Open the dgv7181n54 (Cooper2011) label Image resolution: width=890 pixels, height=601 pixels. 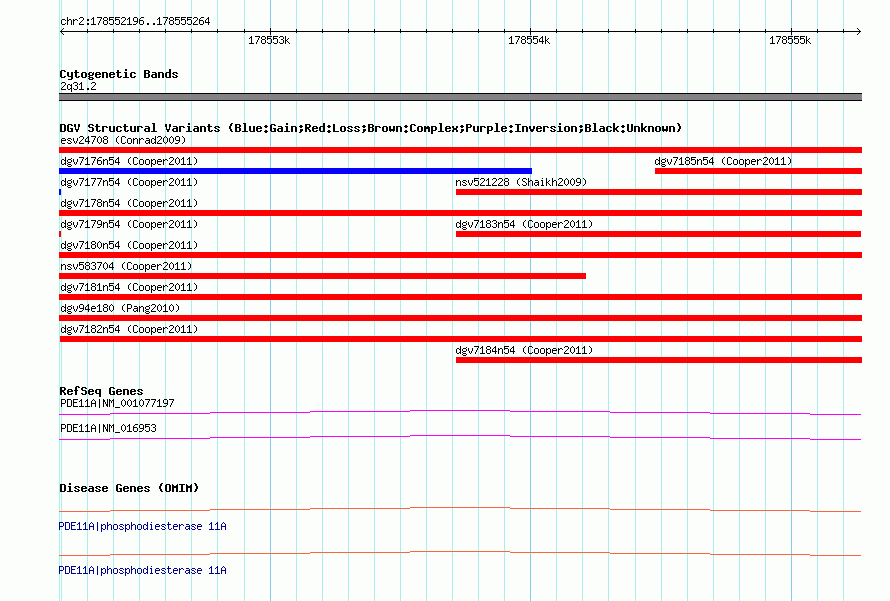tap(129, 287)
